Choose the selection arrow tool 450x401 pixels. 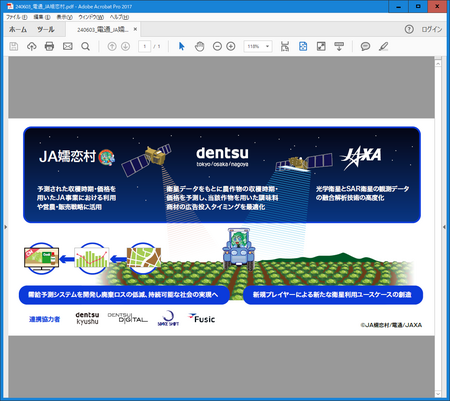click(x=181, y=46)
